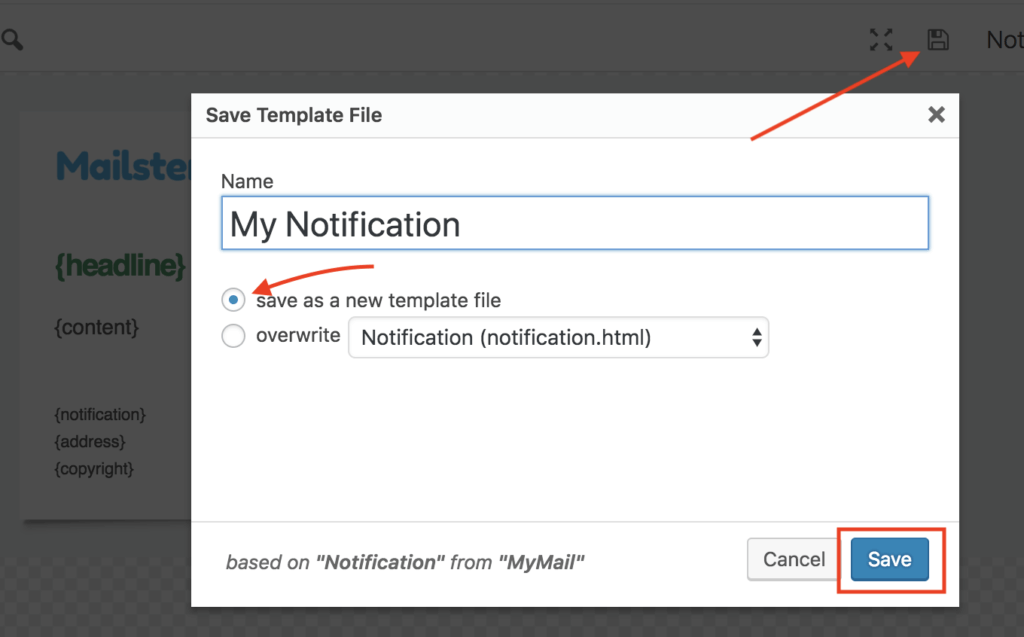Click the {address} footer tag
Image resolution: width=1024 pixels, height=637 pixels.
(x=90, y=441)
